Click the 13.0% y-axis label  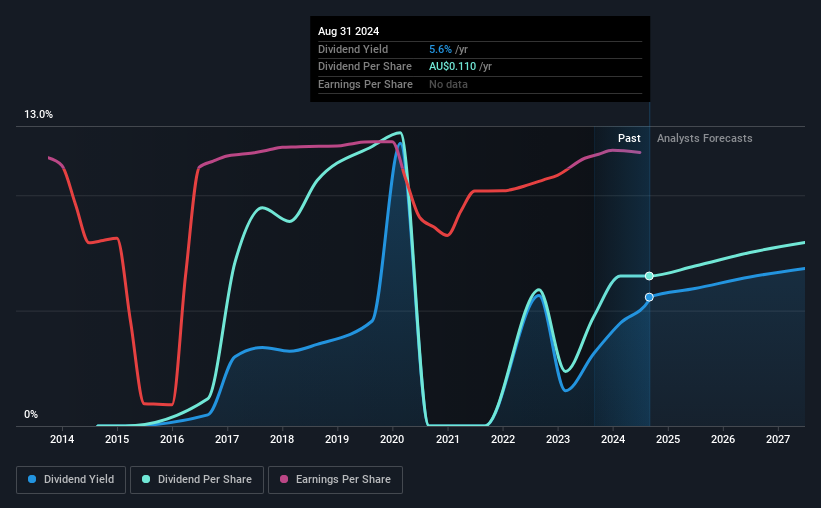point(38,115)
